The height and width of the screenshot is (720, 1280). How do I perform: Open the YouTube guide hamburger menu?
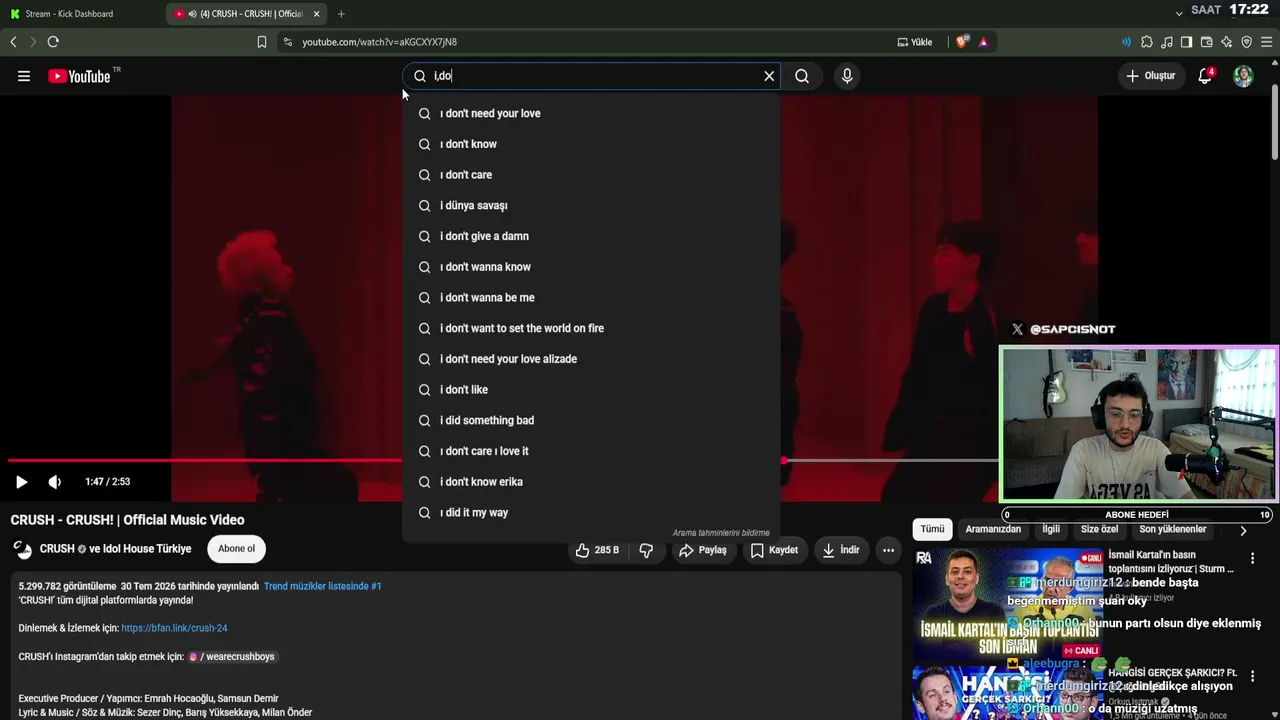tap(24, 76)
